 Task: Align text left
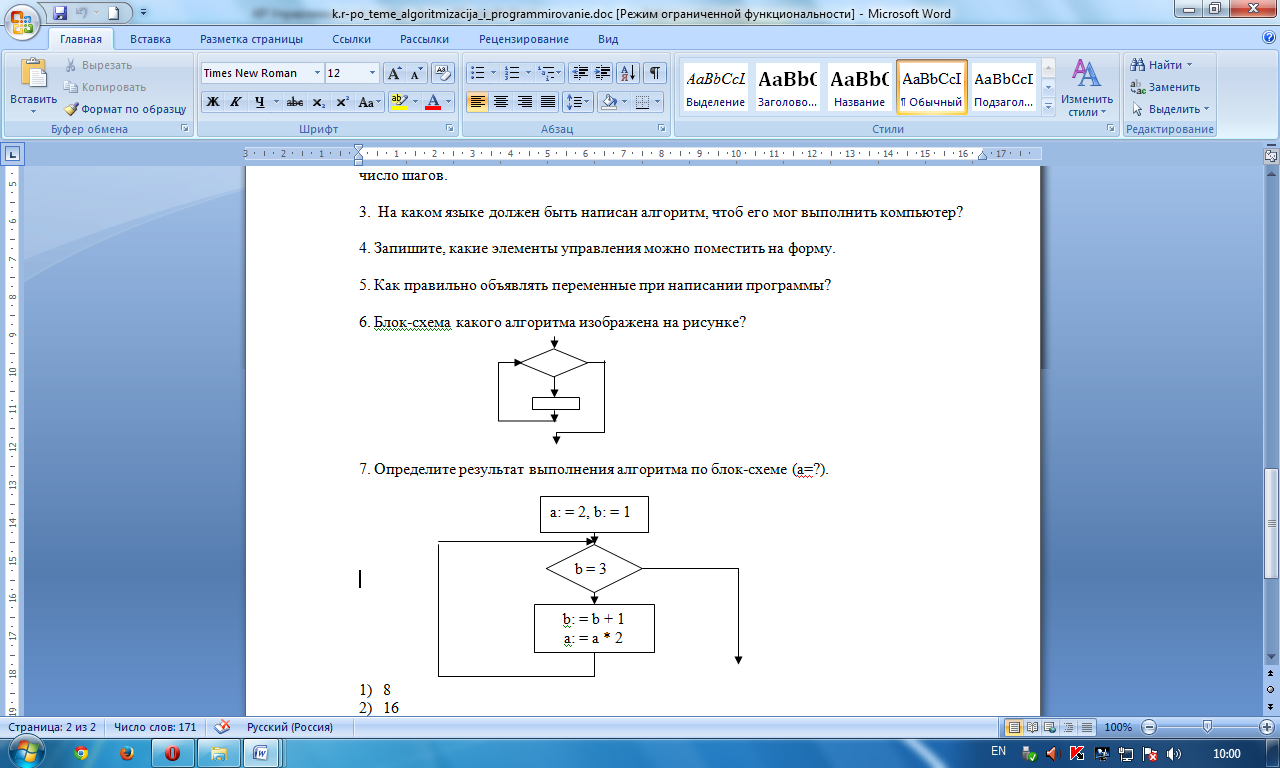[477, 102]
